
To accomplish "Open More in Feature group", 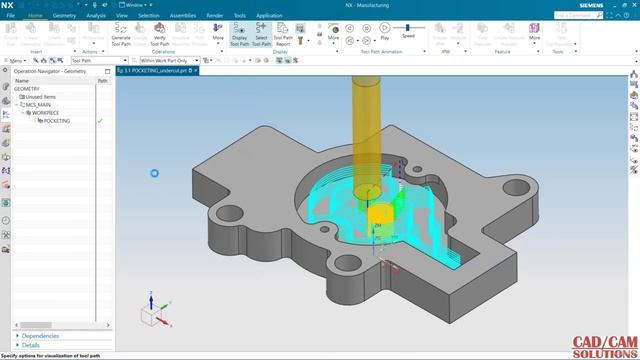I will [x=534, y=33].
